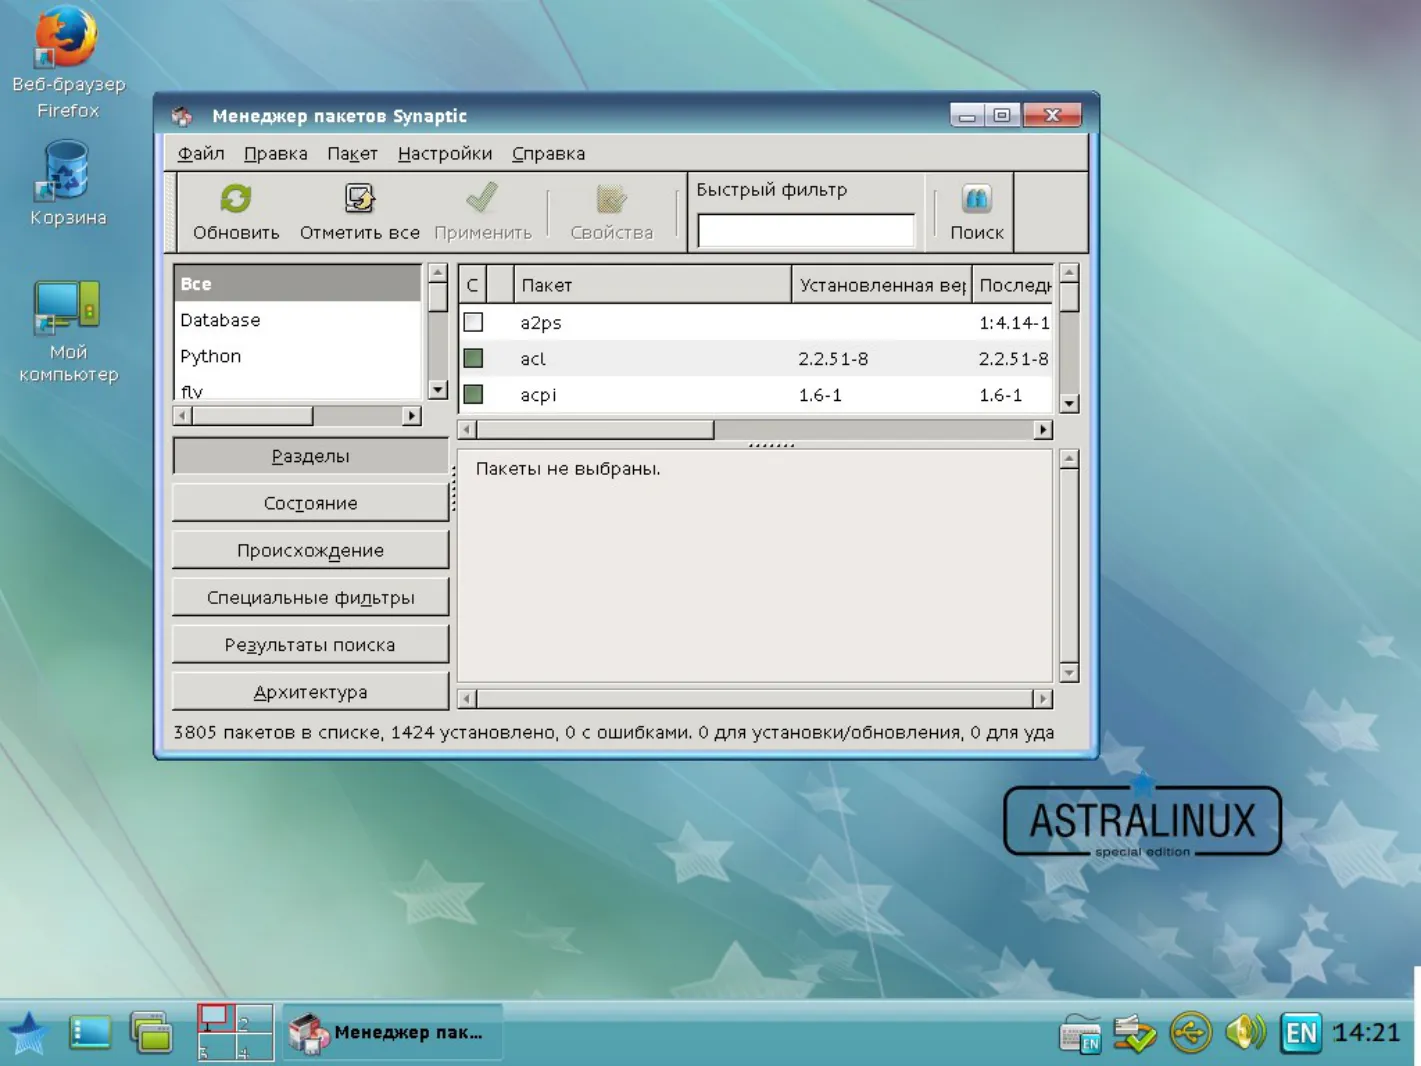
Task: Open Специальные фильтры view
Action: (x=310, y=597)
